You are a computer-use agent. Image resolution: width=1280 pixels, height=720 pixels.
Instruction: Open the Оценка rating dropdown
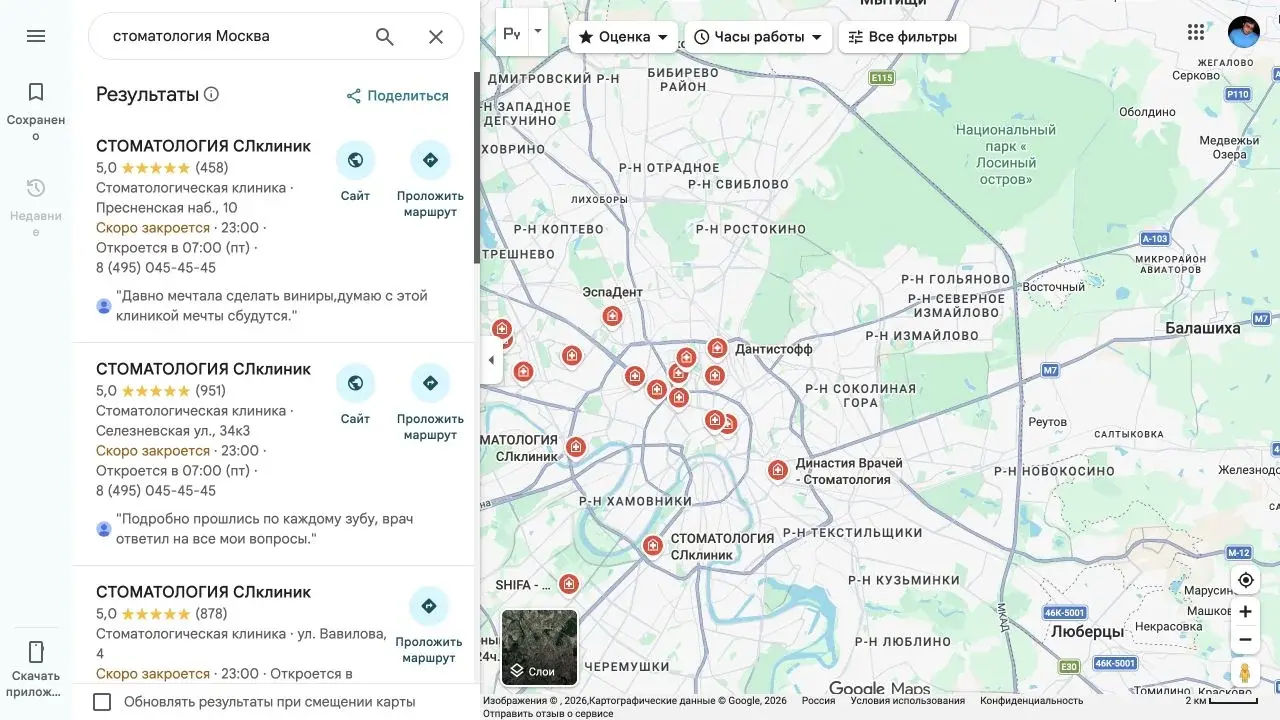pyautogui.click(x=624, y=37)
